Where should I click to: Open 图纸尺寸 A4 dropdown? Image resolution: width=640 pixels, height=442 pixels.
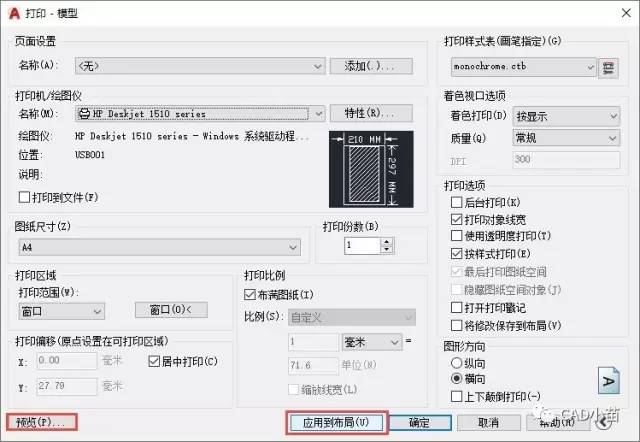coord(160,247)
